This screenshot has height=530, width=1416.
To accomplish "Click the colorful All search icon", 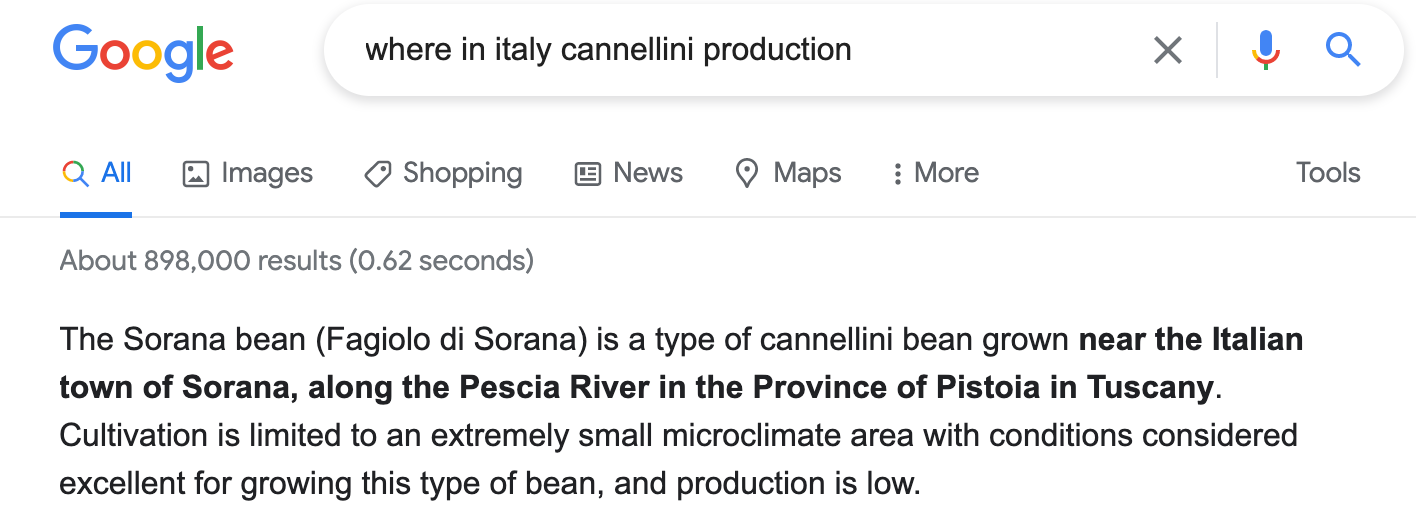I will point(75,173).
